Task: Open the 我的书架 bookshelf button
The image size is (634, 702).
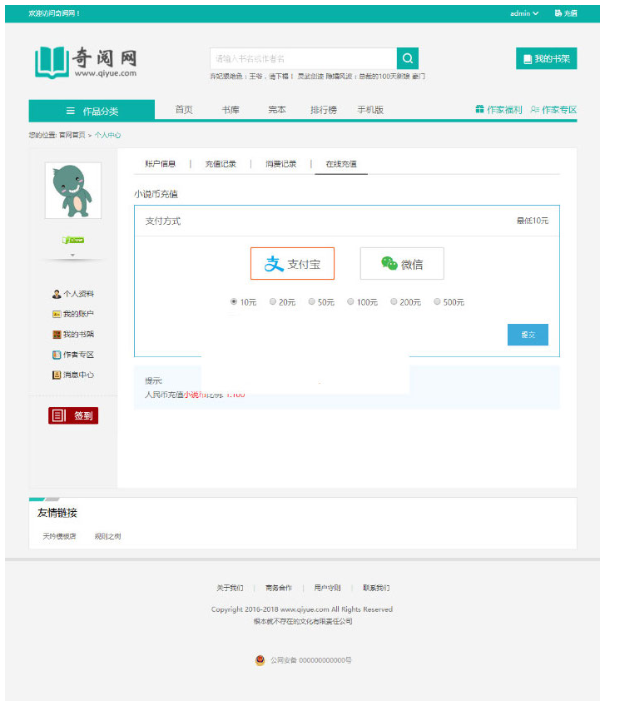Action: pyautogui.click(x=546, y=59)
